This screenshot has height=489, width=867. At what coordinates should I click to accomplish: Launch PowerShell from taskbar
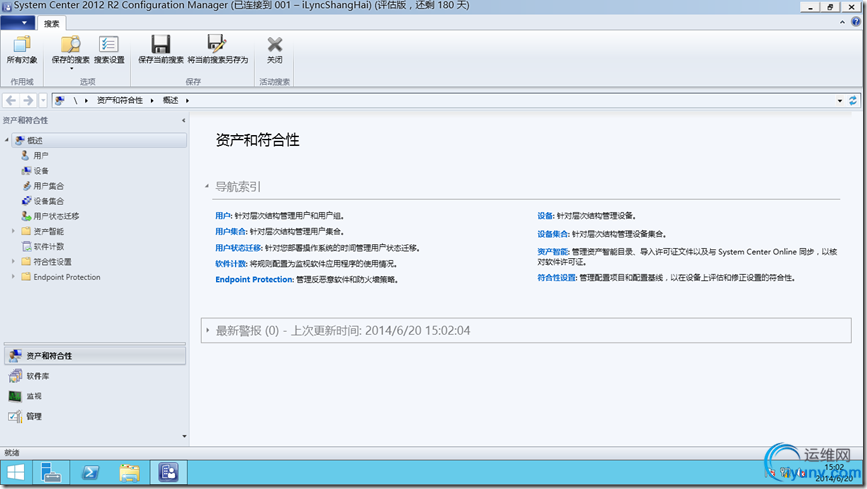[90, 472]
